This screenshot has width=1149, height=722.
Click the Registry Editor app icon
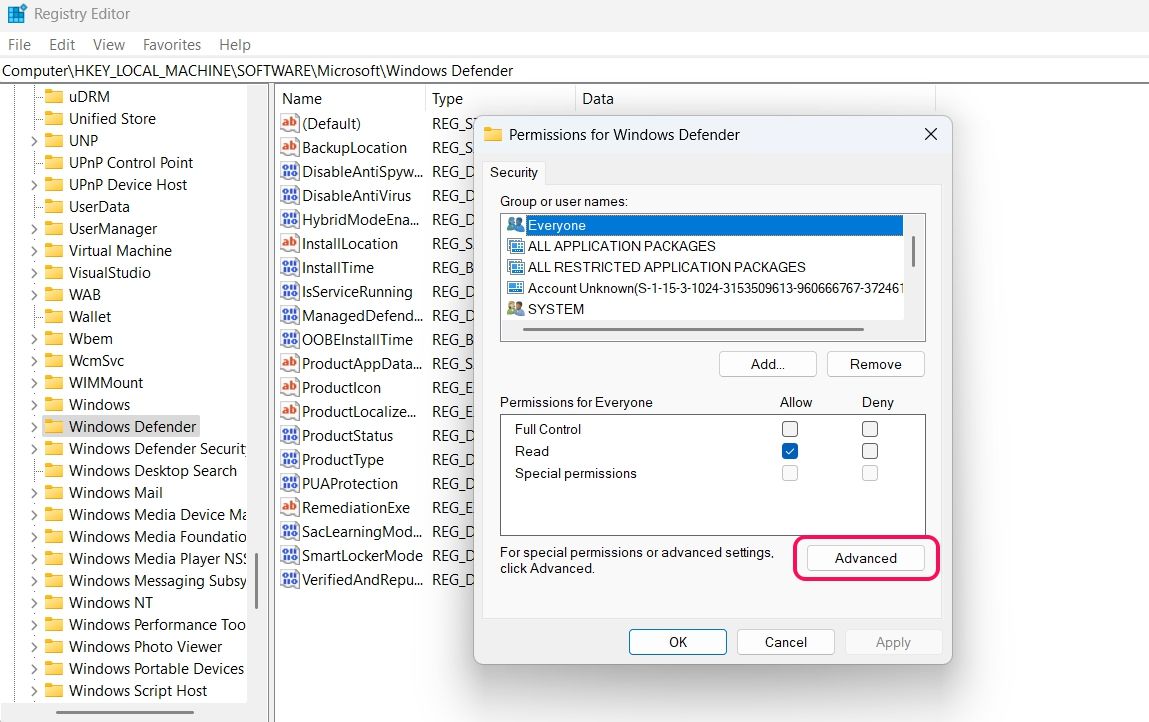pos(17,13)
